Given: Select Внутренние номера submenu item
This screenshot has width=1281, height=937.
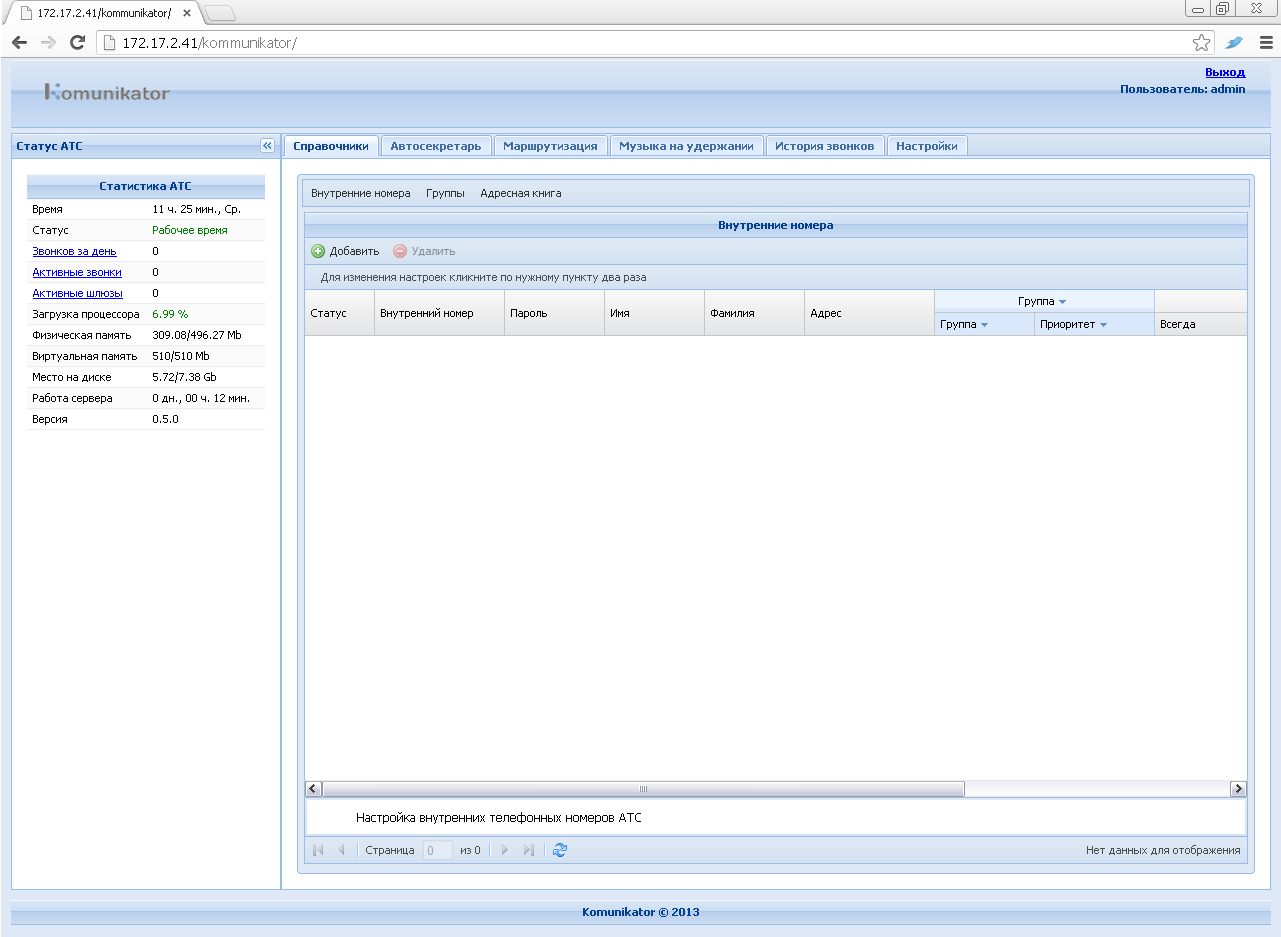Looking at the screenshot, I should pyautogui.click(x=361, y=193).
